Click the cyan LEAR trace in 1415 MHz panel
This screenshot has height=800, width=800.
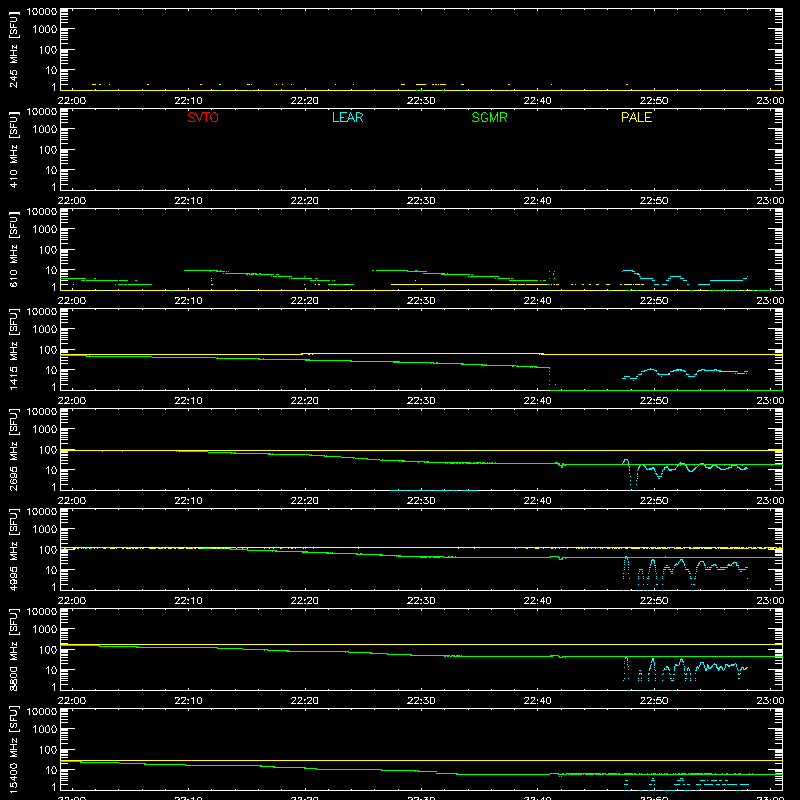click(685, 372)
